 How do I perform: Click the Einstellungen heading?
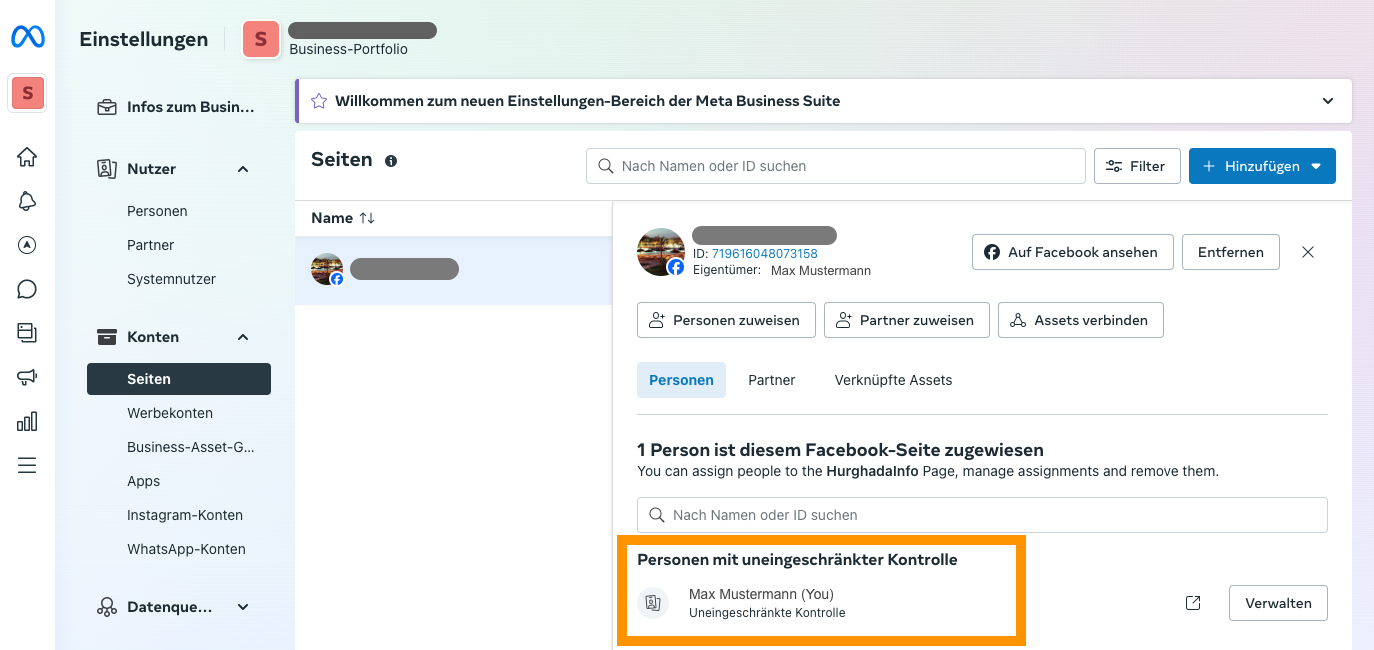[144, 40]
